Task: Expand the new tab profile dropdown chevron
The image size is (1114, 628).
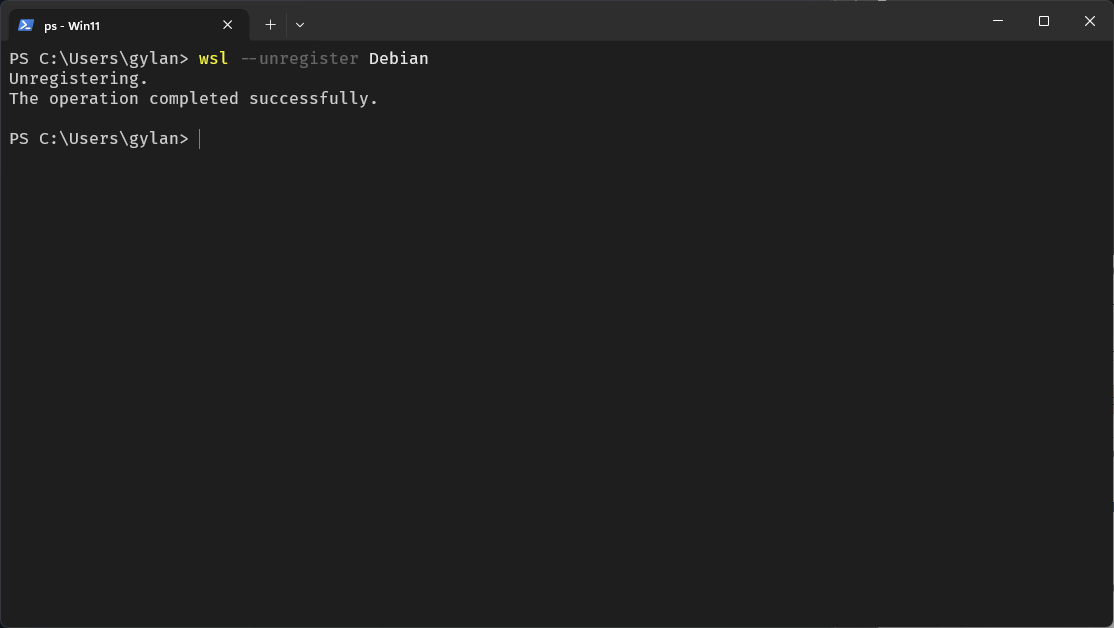Action: pos(300,25)
